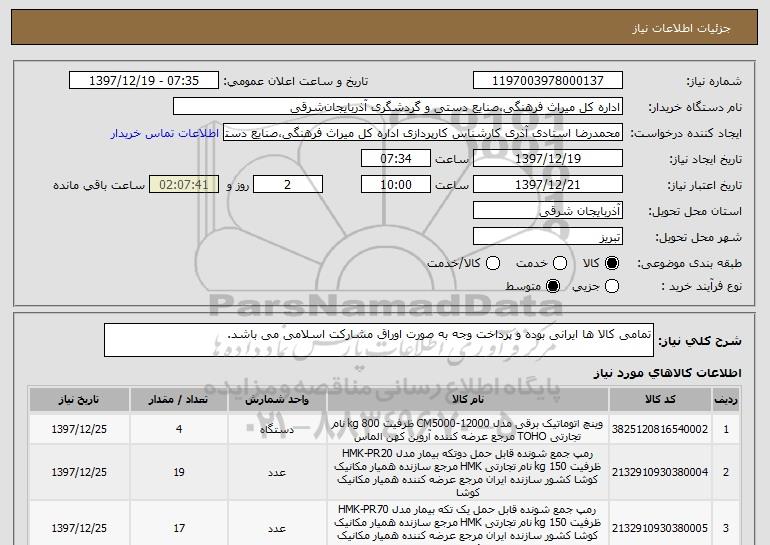Select product code 2132910930380005
Screen dimensions: 770x545
[660, 528]
